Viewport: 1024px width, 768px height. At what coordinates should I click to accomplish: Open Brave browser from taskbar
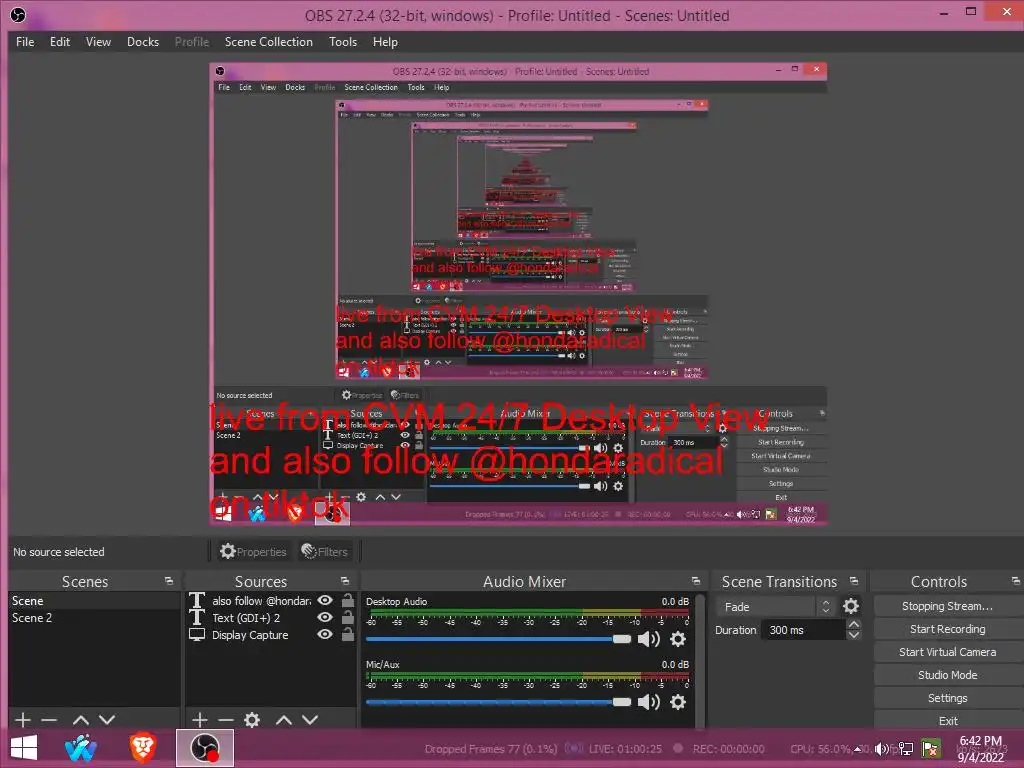pos(142,748)
